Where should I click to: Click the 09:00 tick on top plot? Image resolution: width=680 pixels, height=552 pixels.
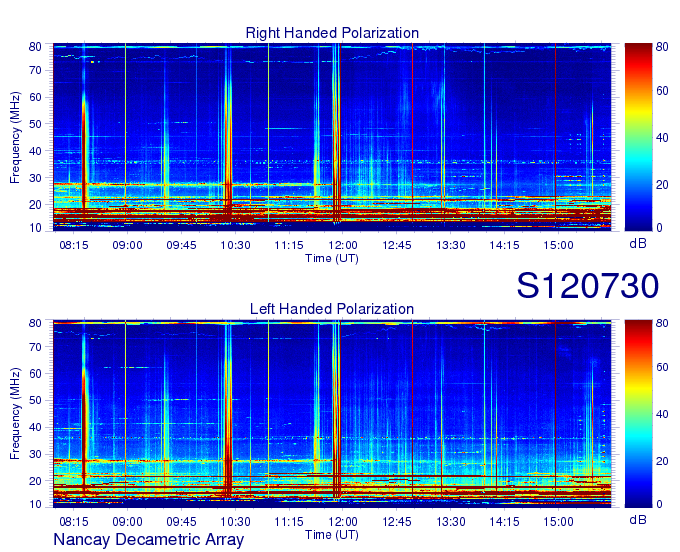(128, 245)
